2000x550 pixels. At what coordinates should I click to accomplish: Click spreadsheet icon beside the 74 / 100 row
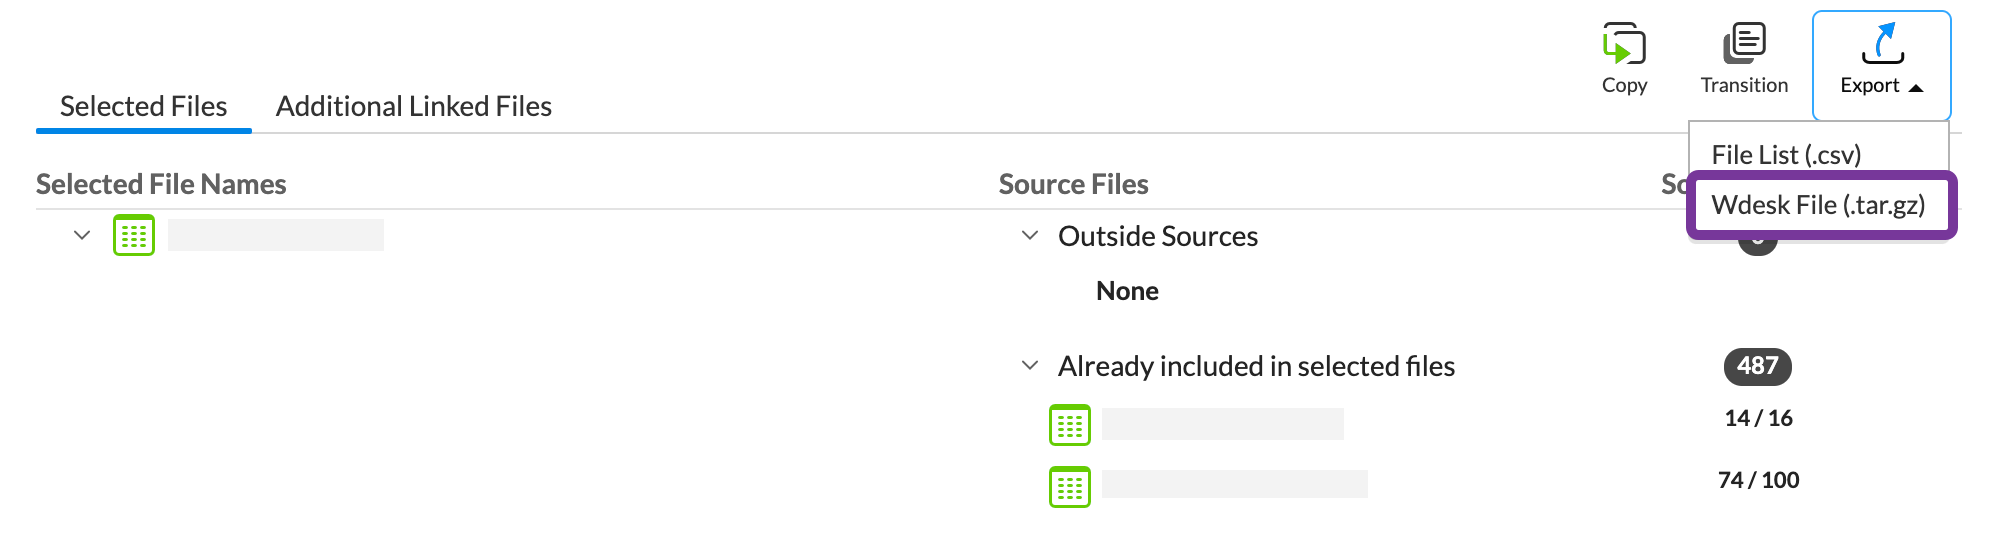click(x=1070, y=487)
